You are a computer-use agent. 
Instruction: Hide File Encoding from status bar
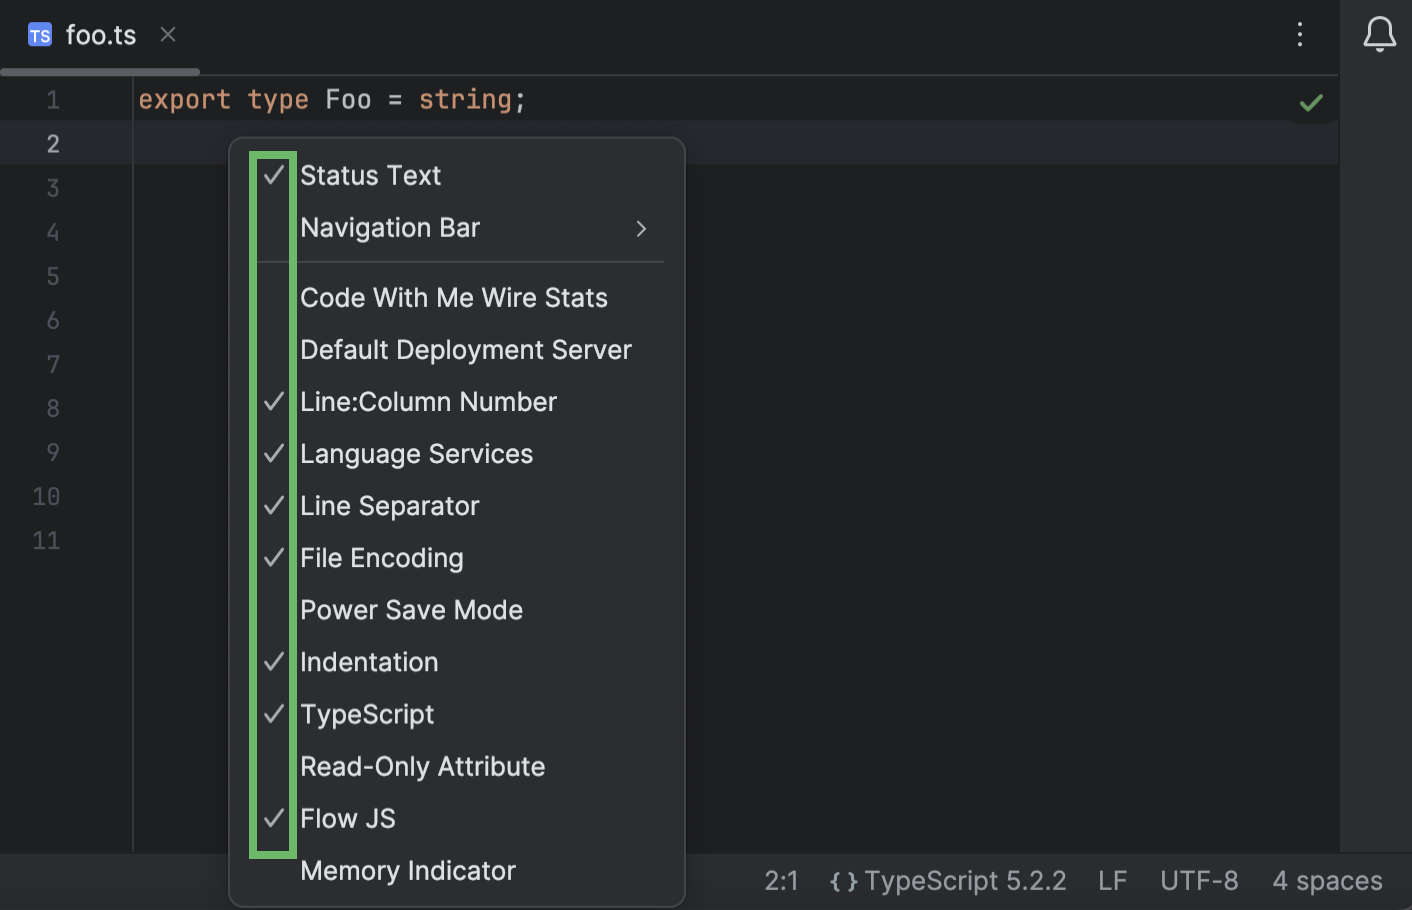(x=382, y=557)
